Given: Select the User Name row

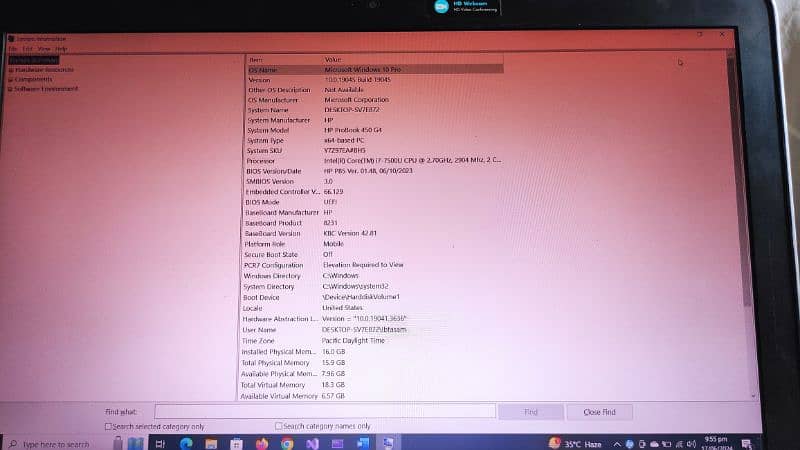Looking at the screenshot, I should (x=373, y=330).
